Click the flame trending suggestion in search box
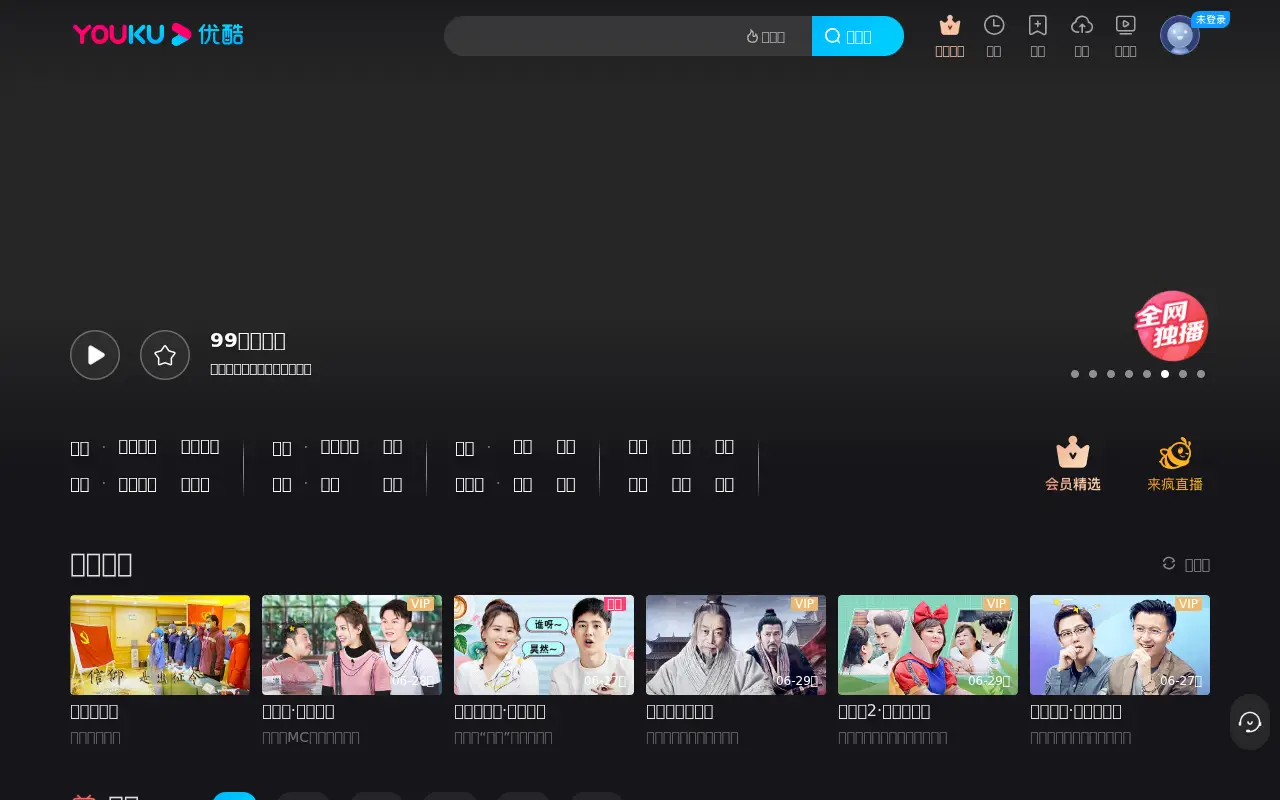The image size is (1280, 800). pos(766,37)
